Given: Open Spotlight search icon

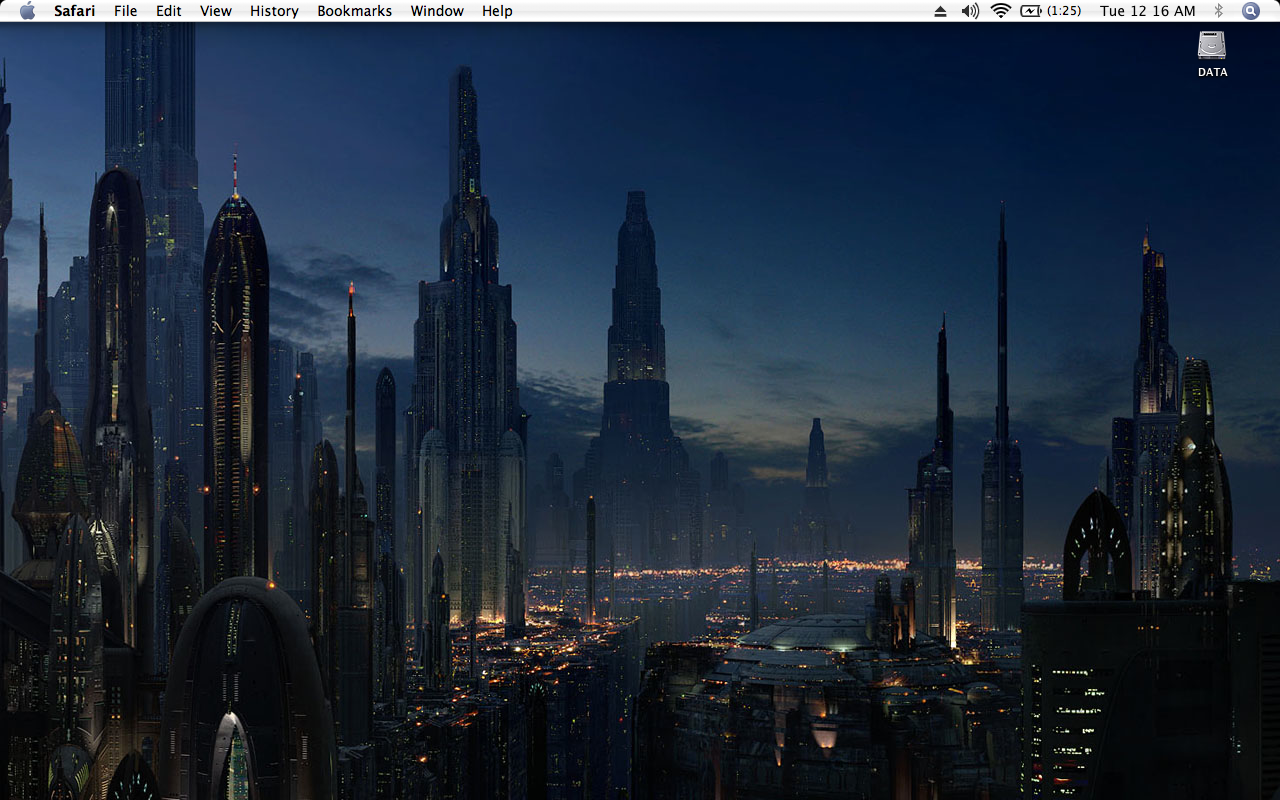Looking at the screenshot, I should pos(1251,11).
